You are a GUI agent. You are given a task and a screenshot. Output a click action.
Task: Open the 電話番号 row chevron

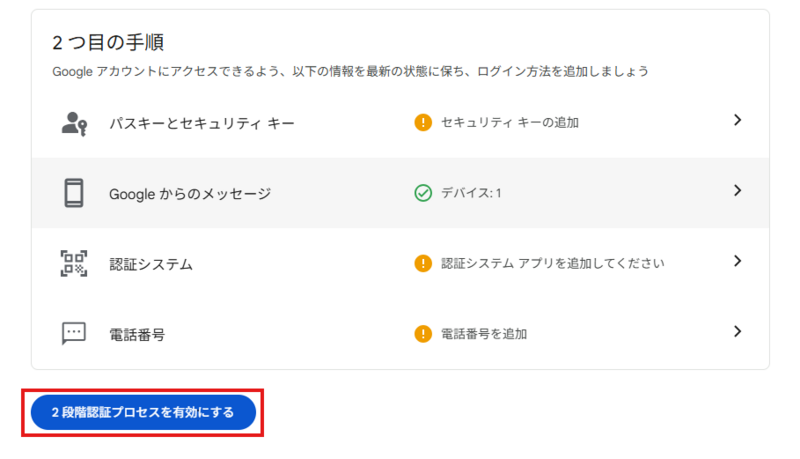[x=737, y=331]
